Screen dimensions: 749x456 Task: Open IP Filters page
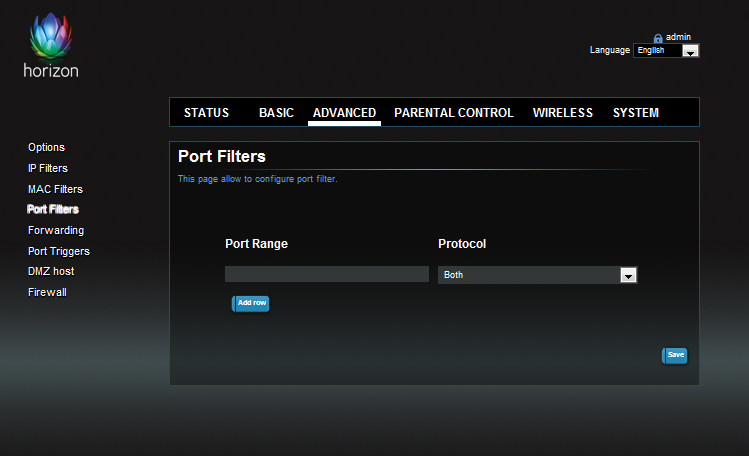[48, 168]
